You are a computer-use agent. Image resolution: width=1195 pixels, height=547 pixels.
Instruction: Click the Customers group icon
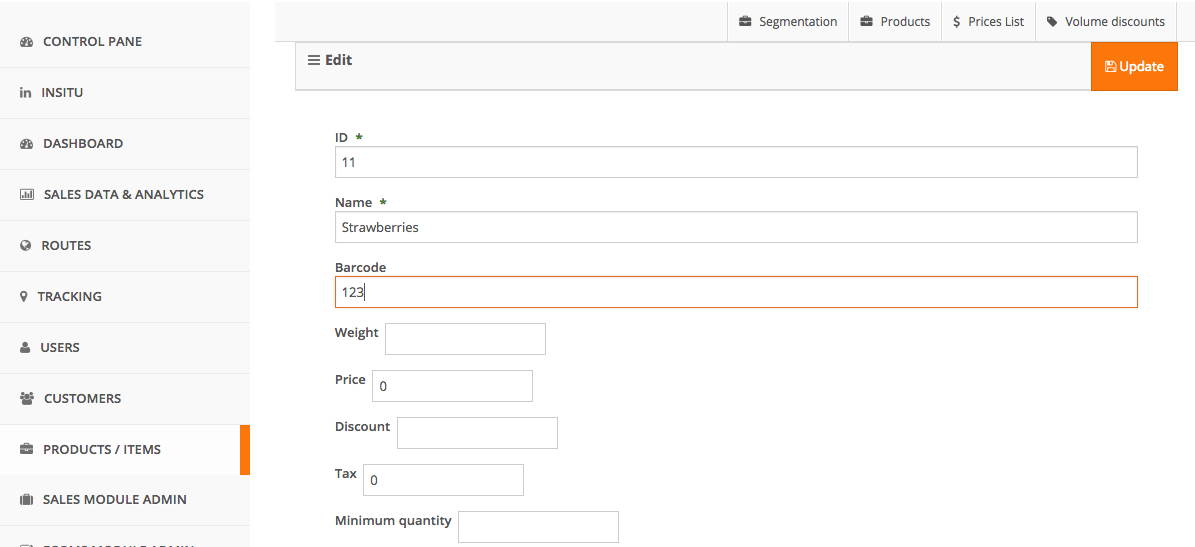(x=27, y=399)
